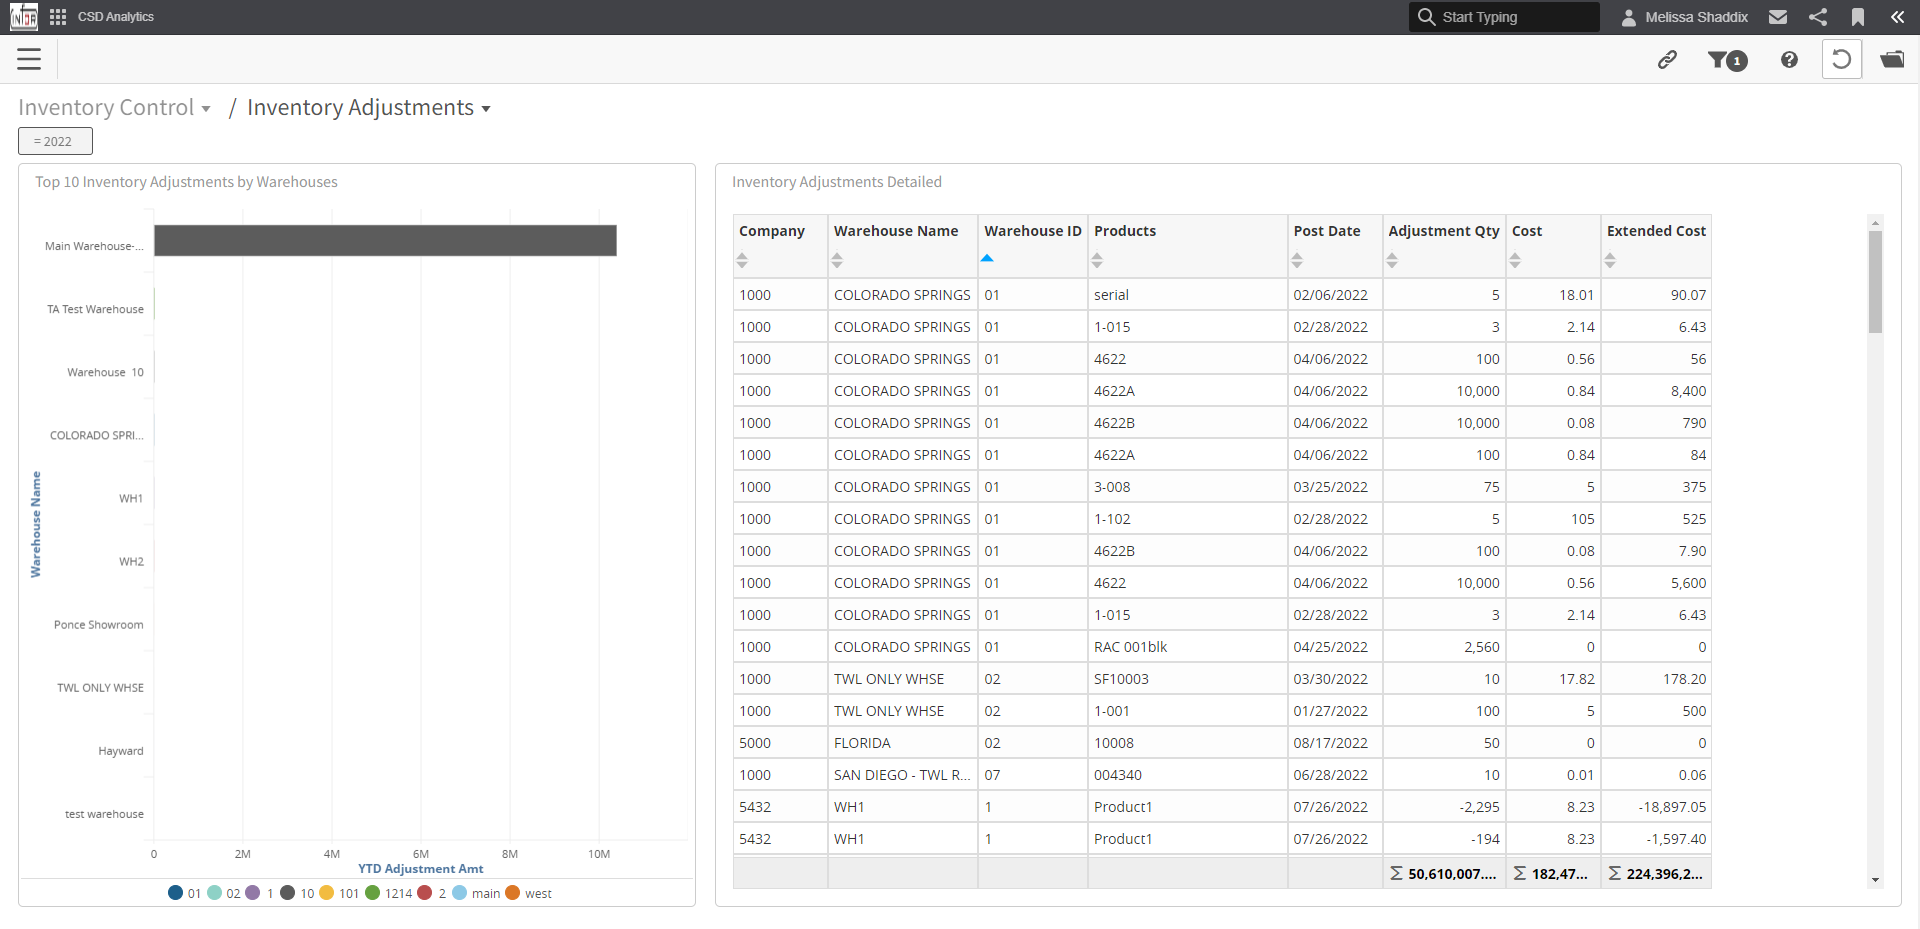Click the link sharing icon on the toolbar
1920x929 pixels.
[1668, 59]
